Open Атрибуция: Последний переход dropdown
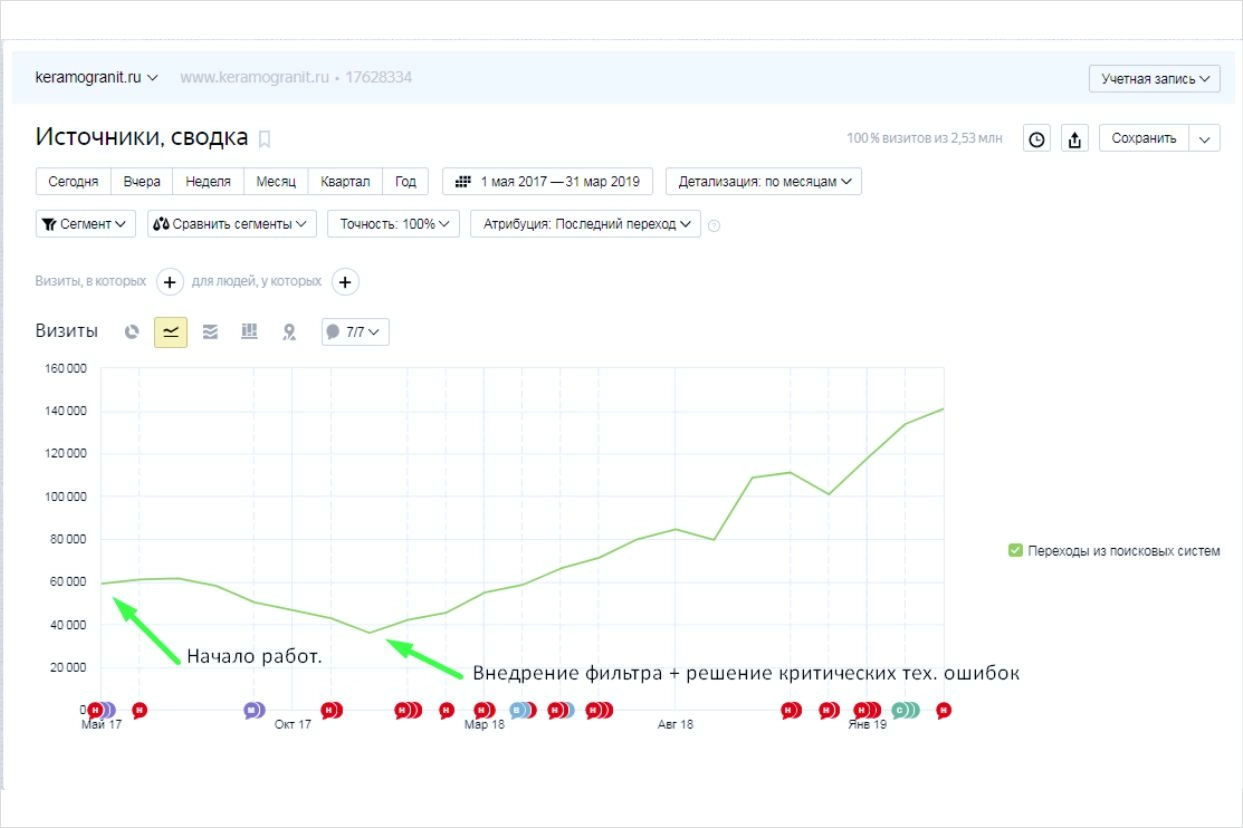This screenshot has width=1243, height=828. click(x=586, y=224)
